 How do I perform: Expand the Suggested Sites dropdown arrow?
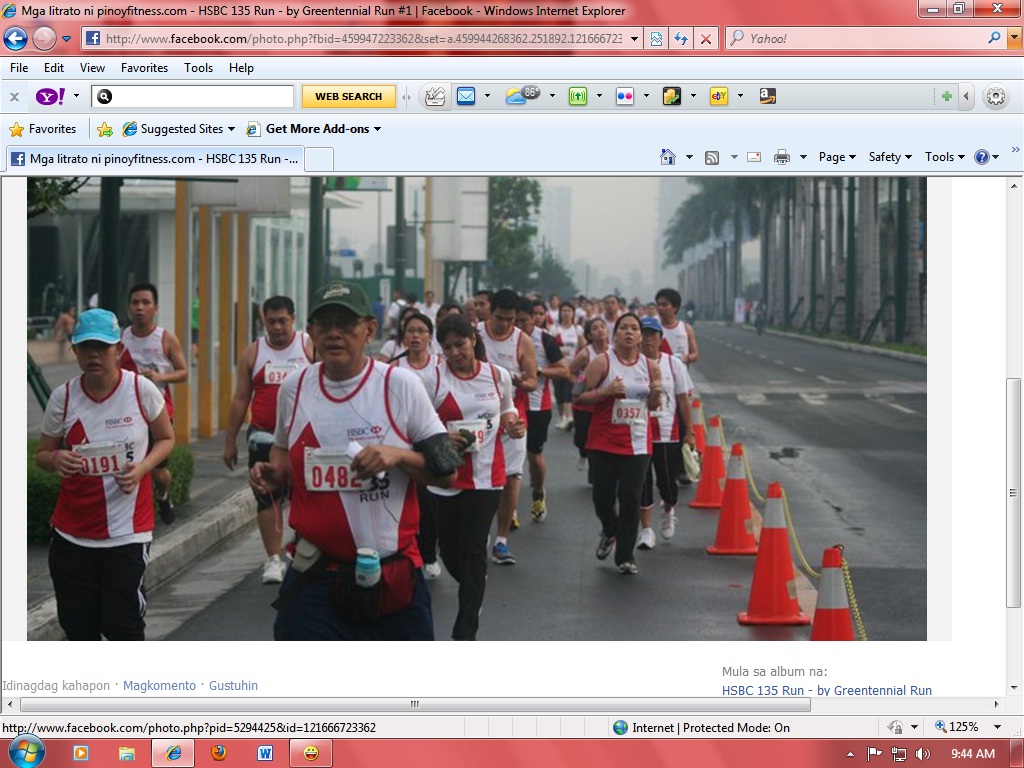click(231, 128)
